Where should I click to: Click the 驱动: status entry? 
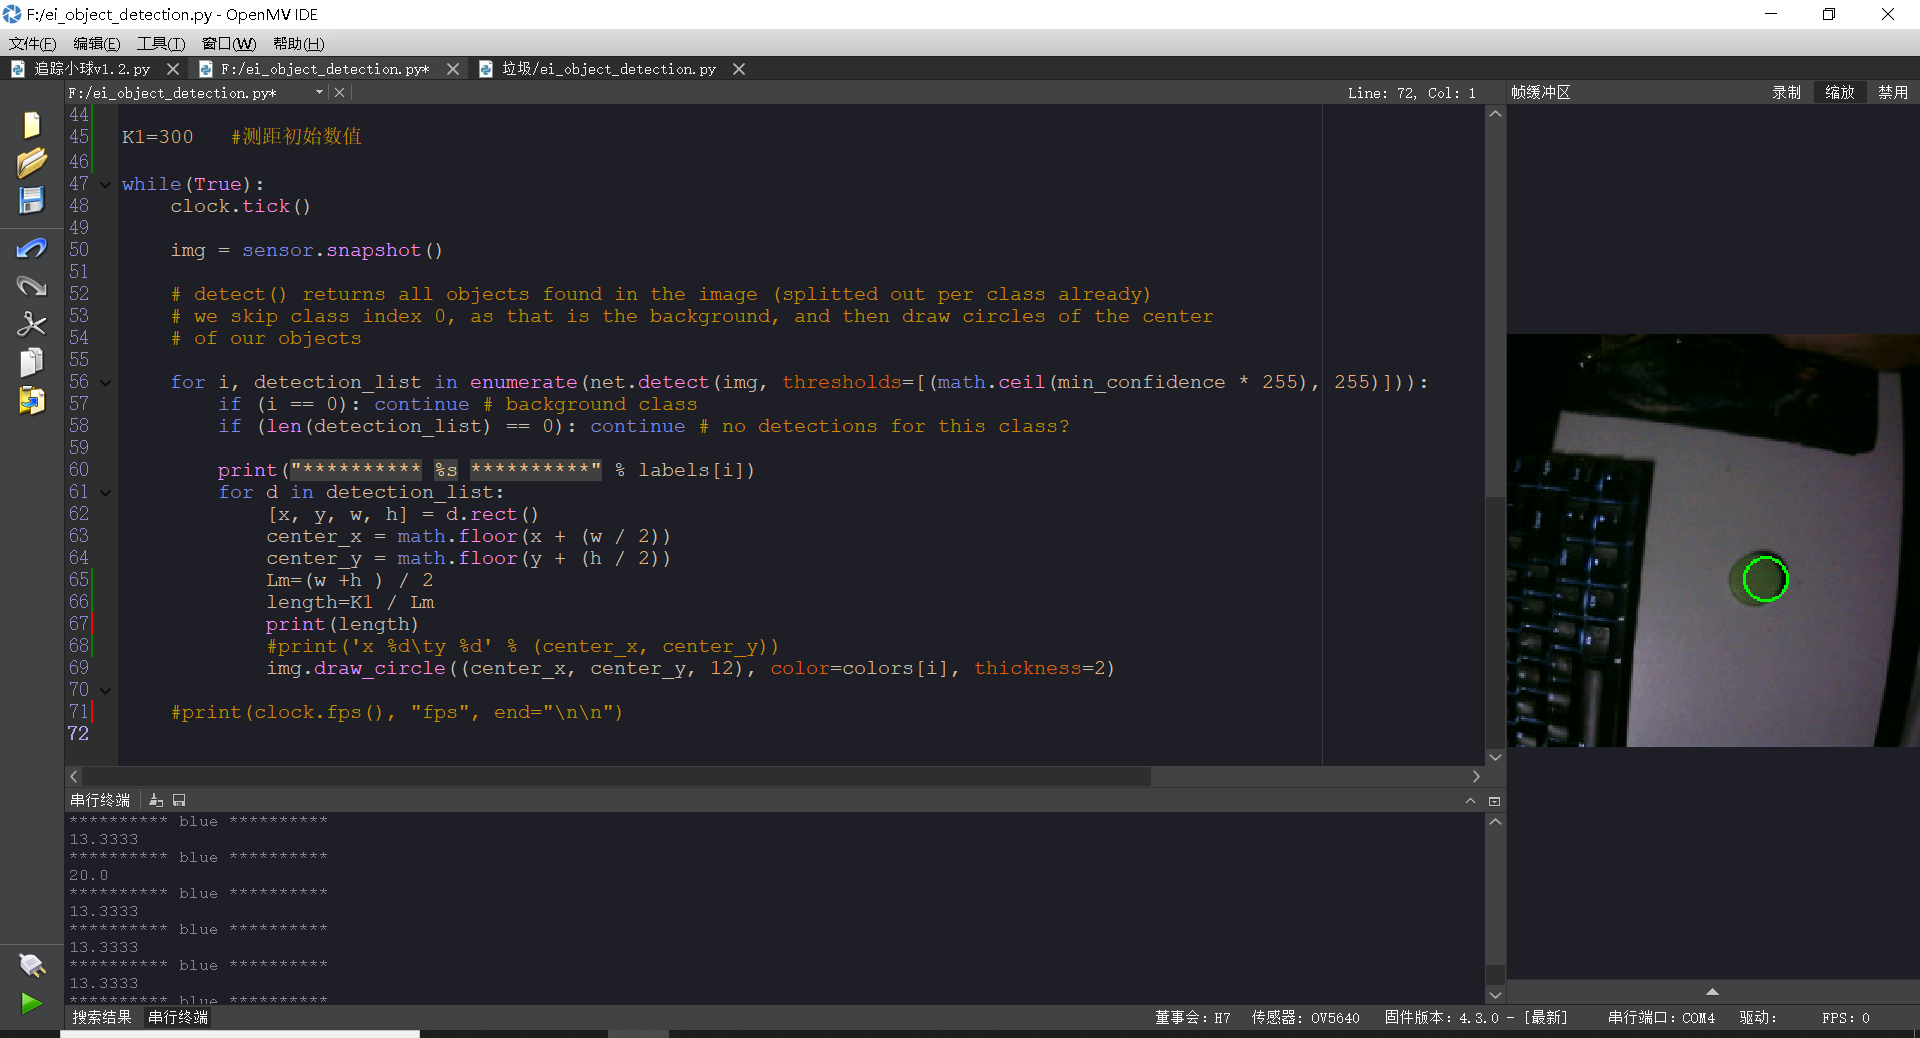pyautogui.click(x=1757, y=1017)
